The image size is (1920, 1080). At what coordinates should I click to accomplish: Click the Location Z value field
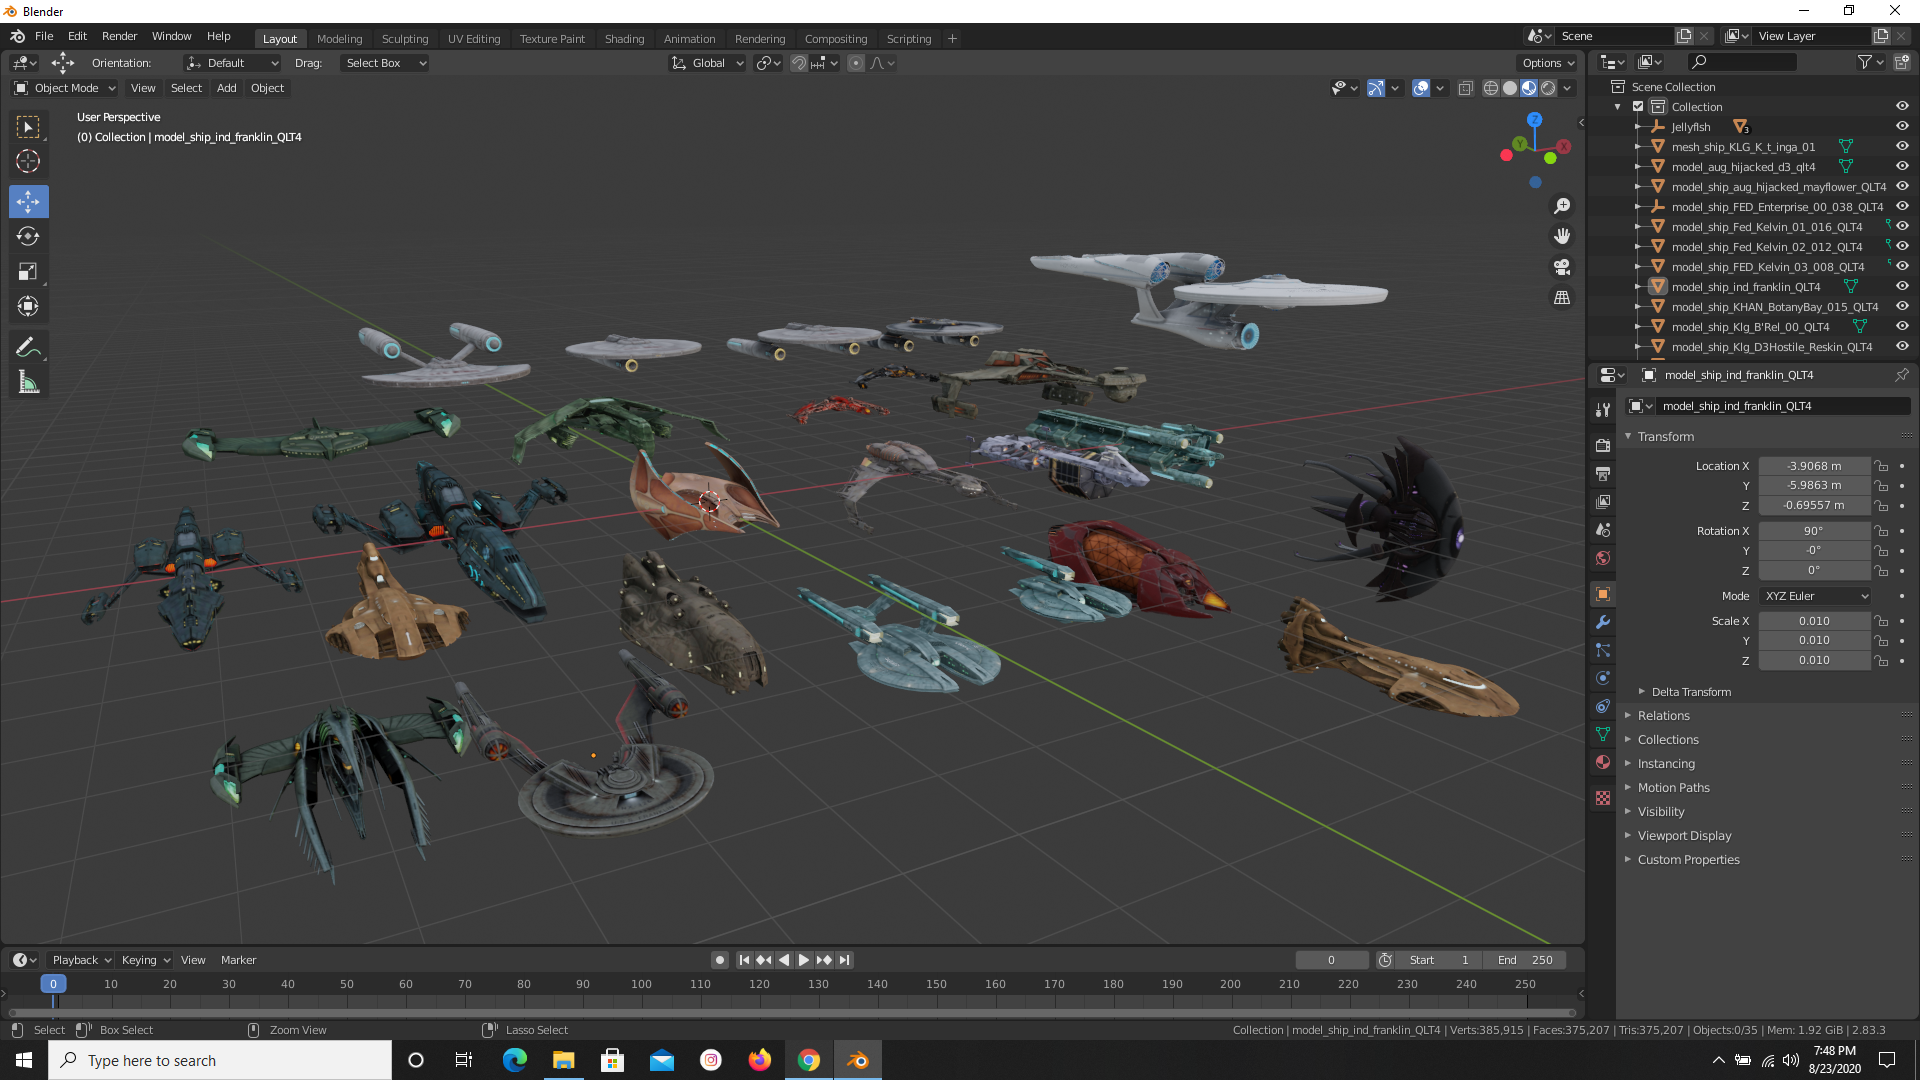coord(1814,506)
